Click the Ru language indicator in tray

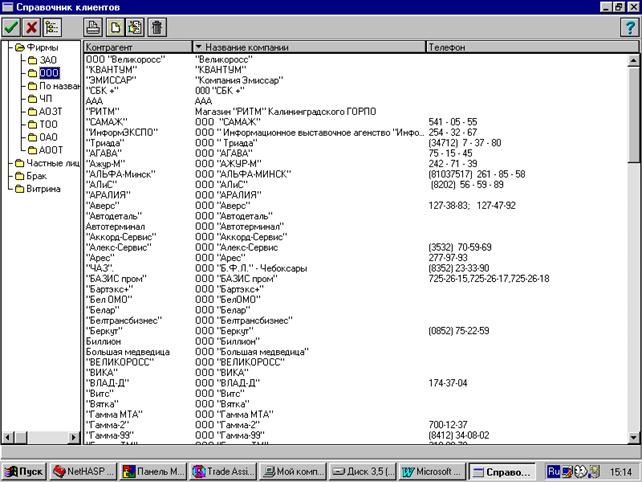point(554,472)
